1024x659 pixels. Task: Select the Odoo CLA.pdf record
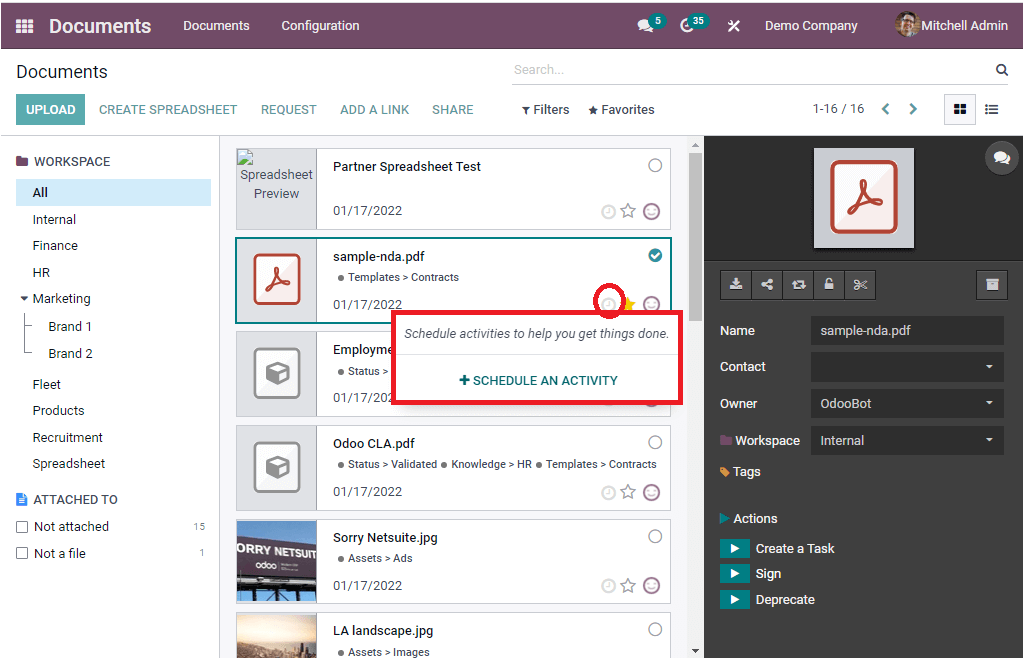[655, 442]
